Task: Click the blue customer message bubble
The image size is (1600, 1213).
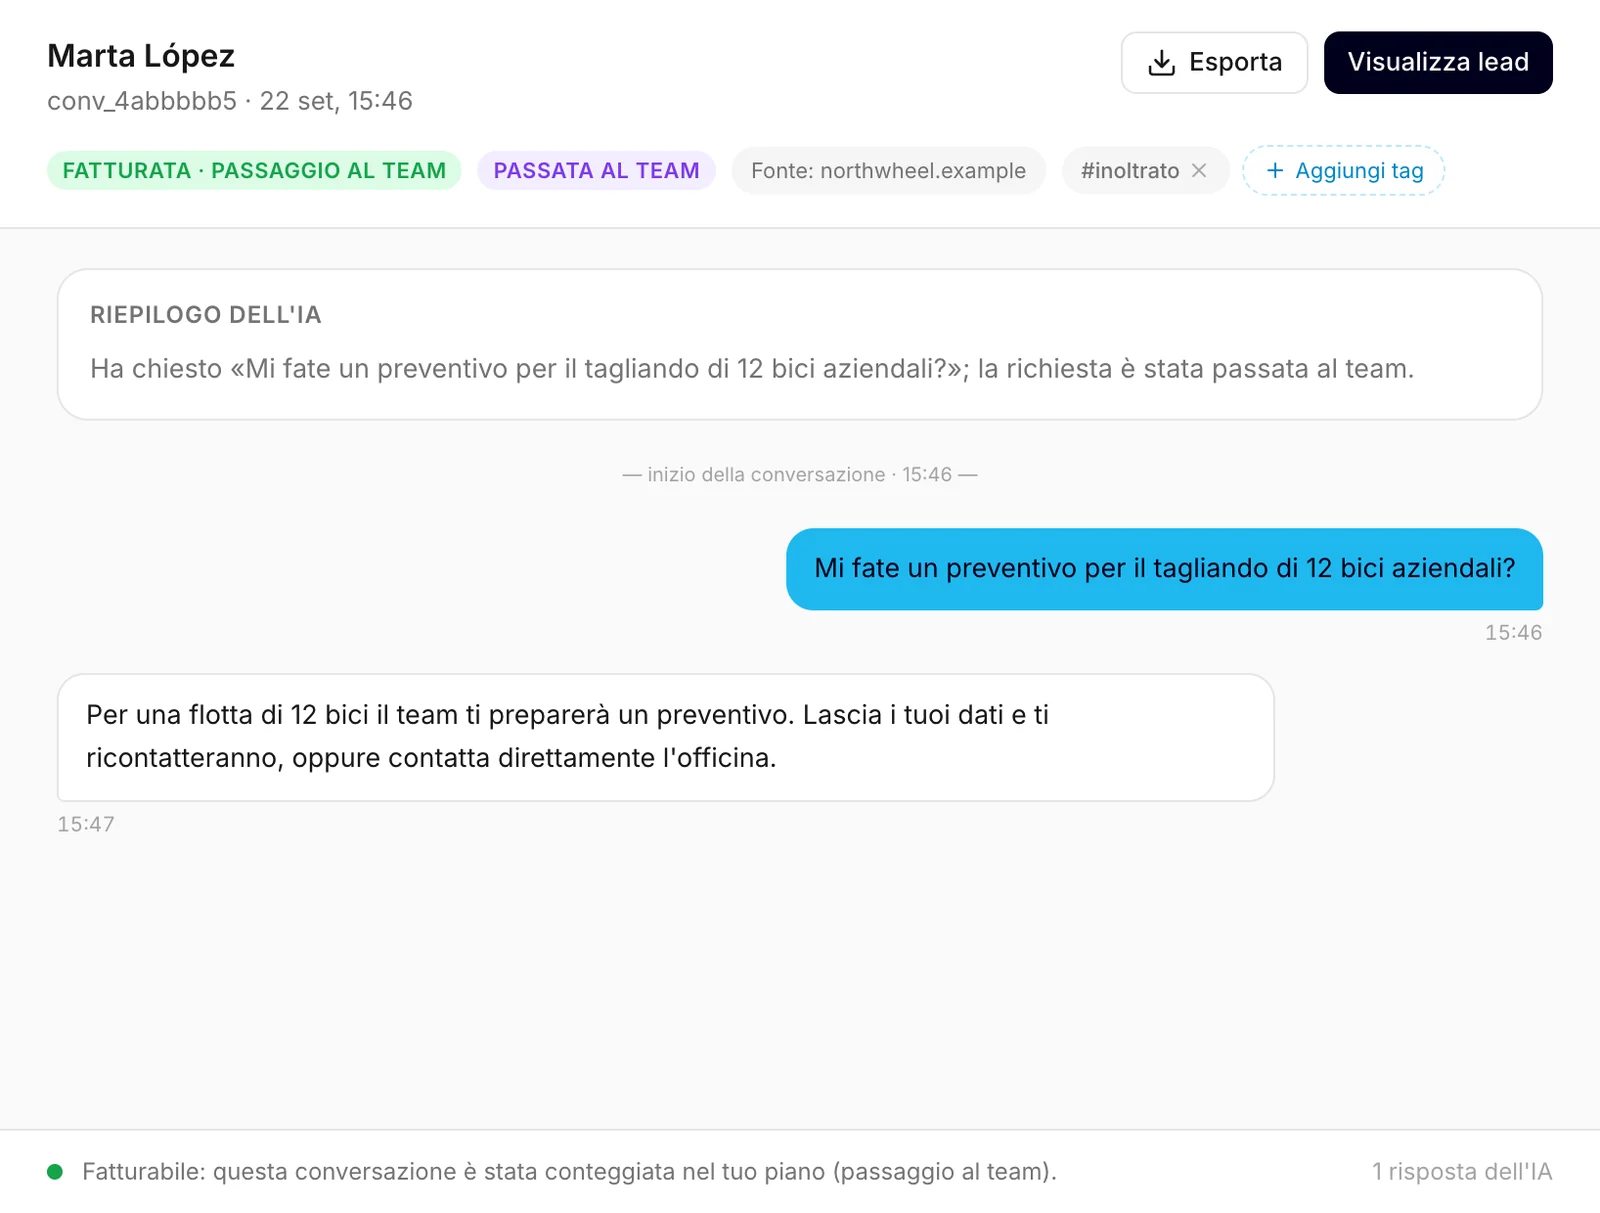Action: 1164,569
